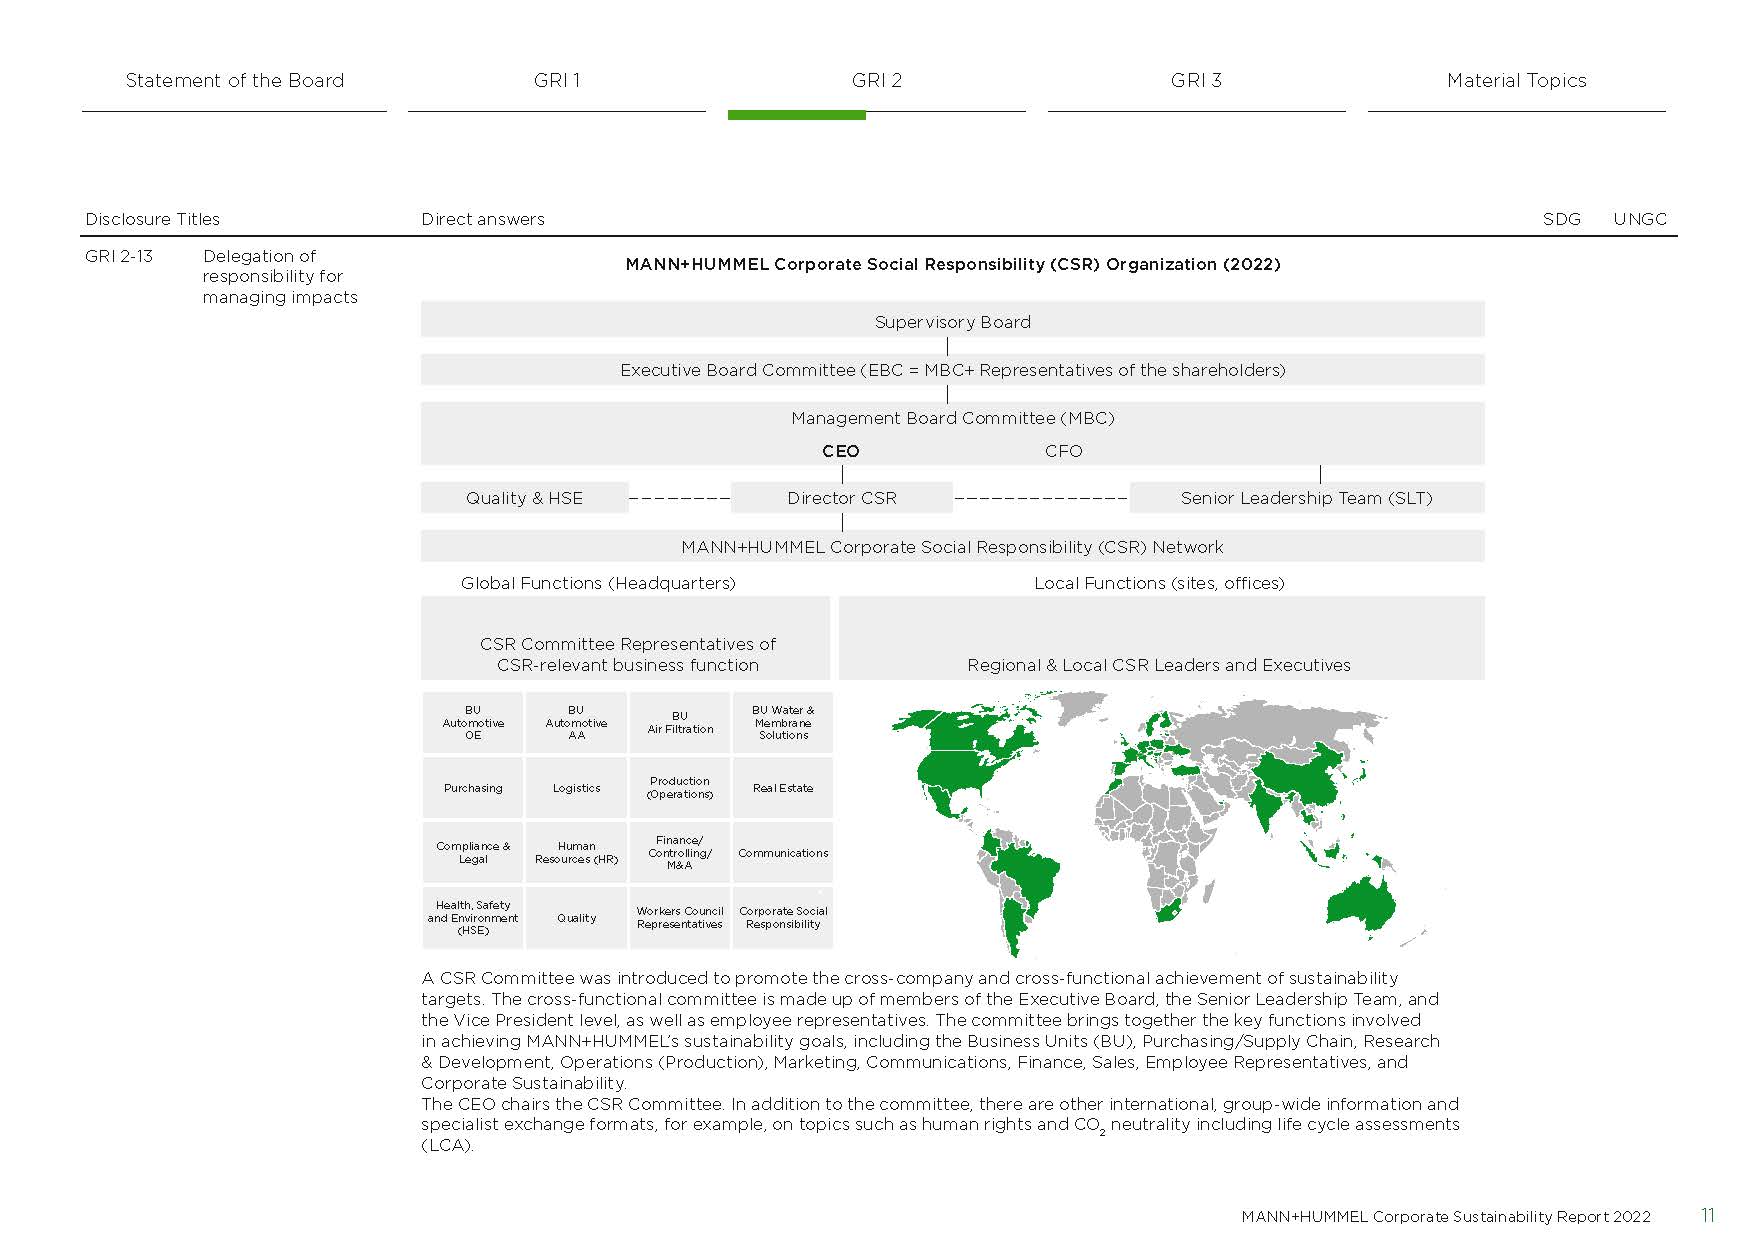Select the GRI 2 tab
The width and height of the screenshot is (1754, 1241).
[877, 81]
